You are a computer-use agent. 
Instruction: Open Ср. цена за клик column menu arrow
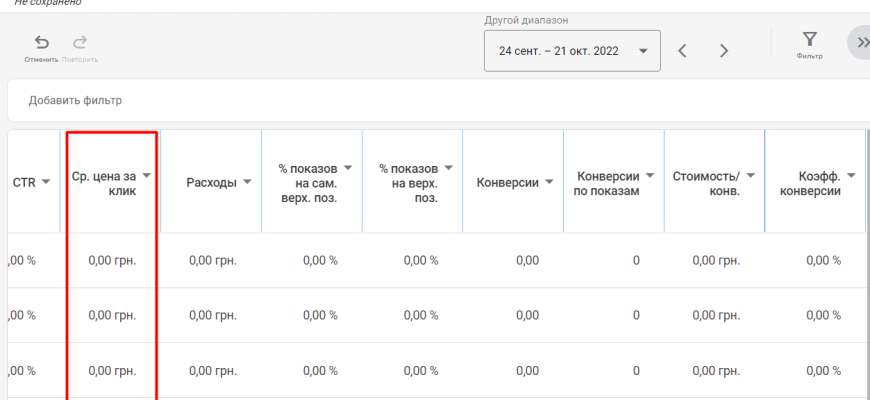tap(147, 176)
